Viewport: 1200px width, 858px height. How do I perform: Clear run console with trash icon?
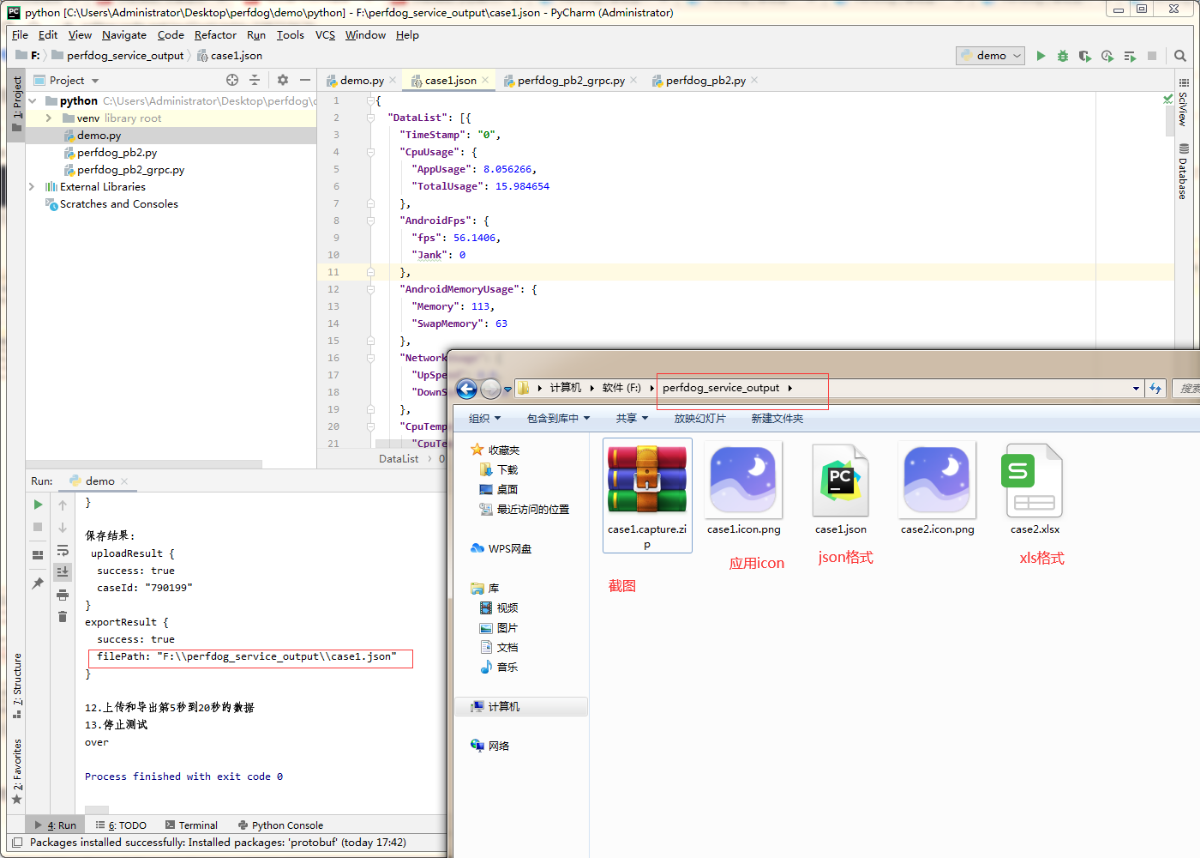(62, 618)
